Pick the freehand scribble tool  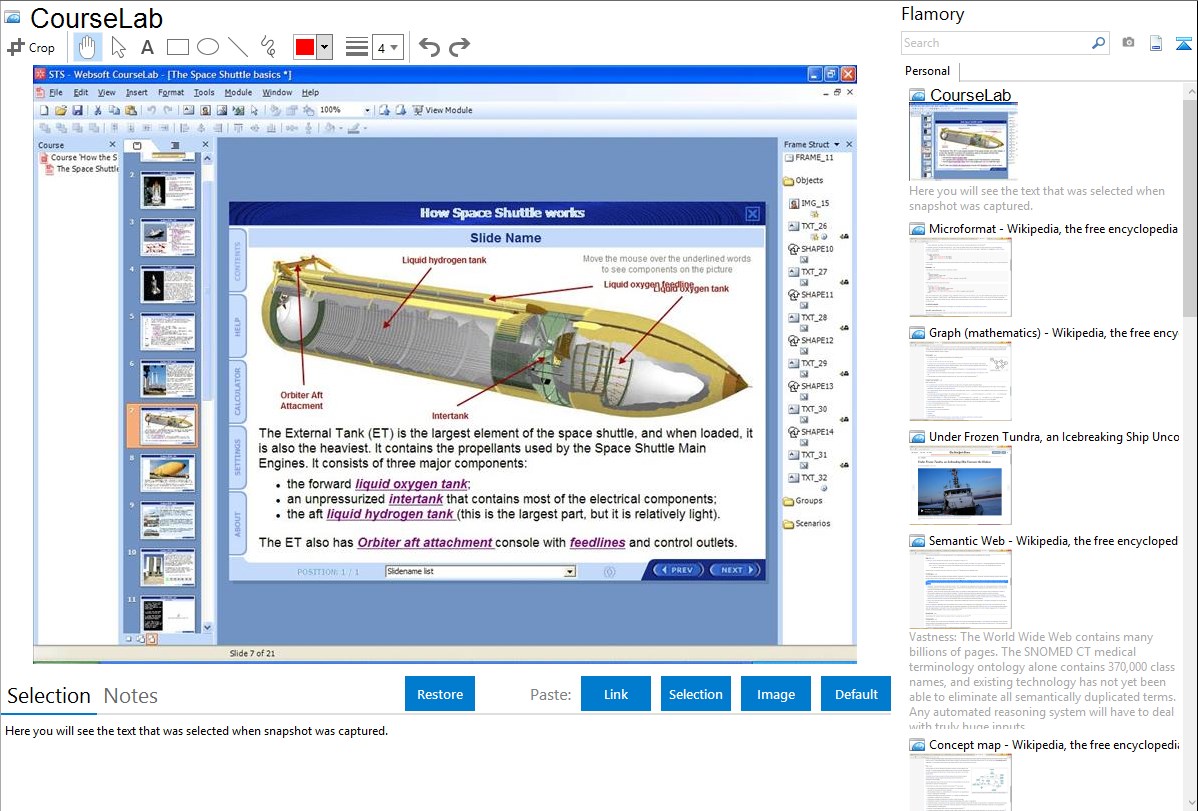click(268, 47)
